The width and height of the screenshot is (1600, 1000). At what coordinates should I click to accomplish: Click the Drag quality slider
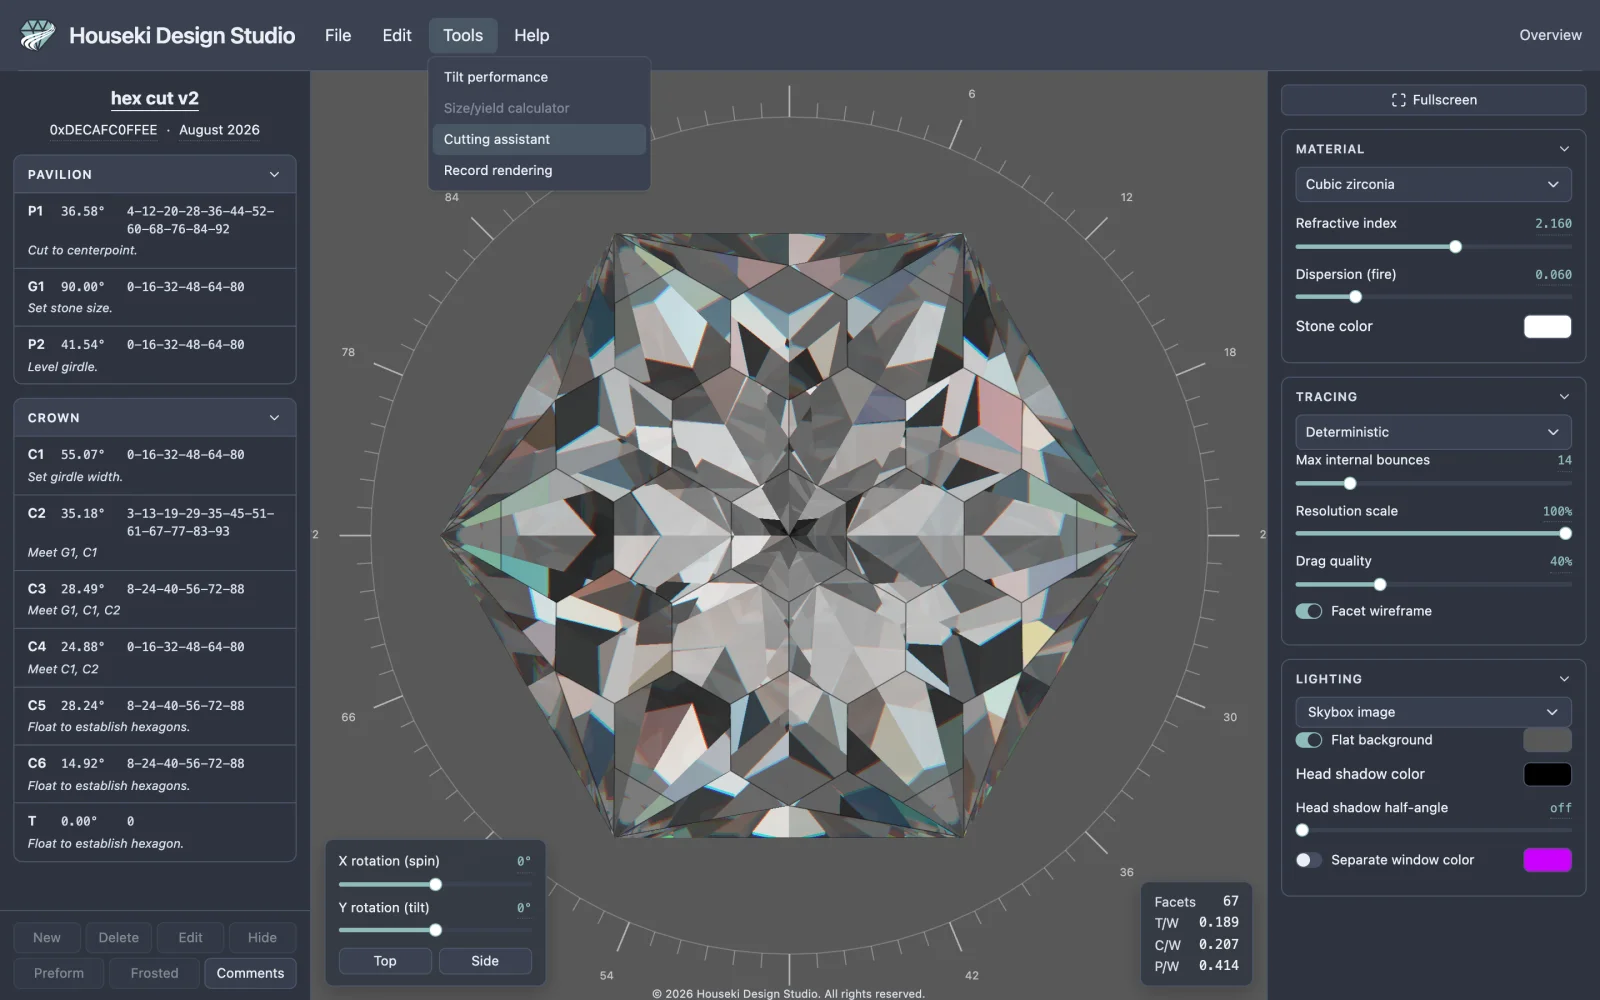1433,585
